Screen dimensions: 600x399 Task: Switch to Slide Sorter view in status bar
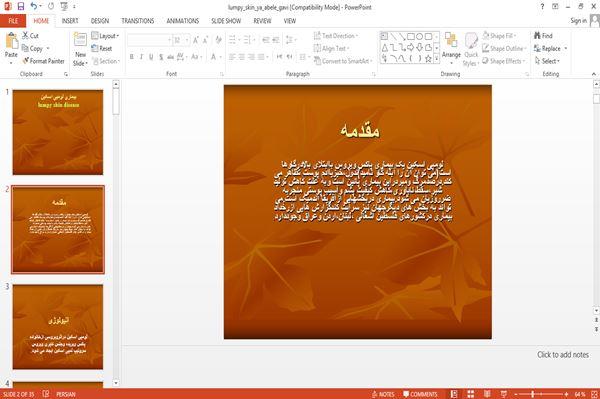(471, 394)
